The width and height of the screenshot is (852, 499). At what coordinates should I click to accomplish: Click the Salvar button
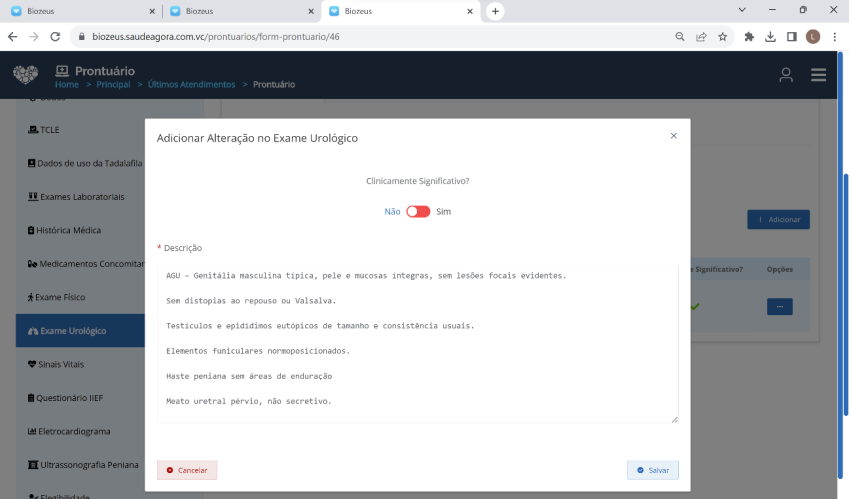(x=652, y=470)
